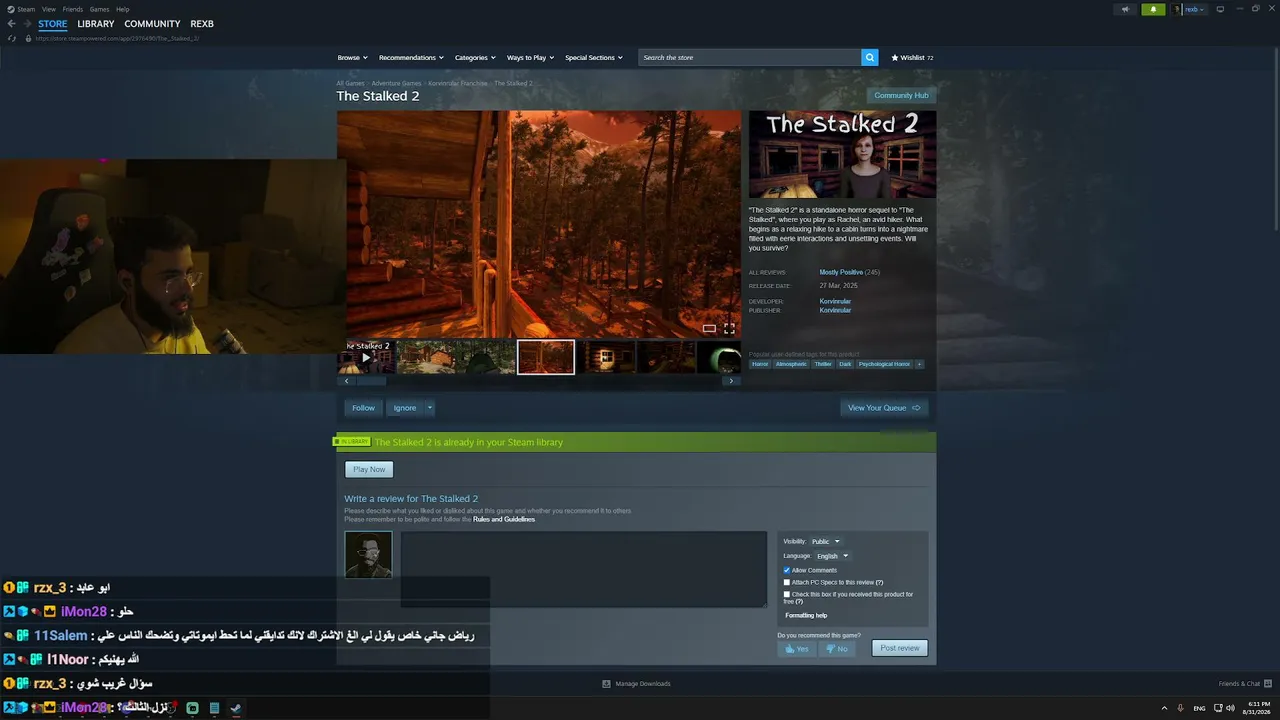The height and width of the screenshot is (720, 1280).
Task: Expand the Browse store menu
Action: coord(352,57)
